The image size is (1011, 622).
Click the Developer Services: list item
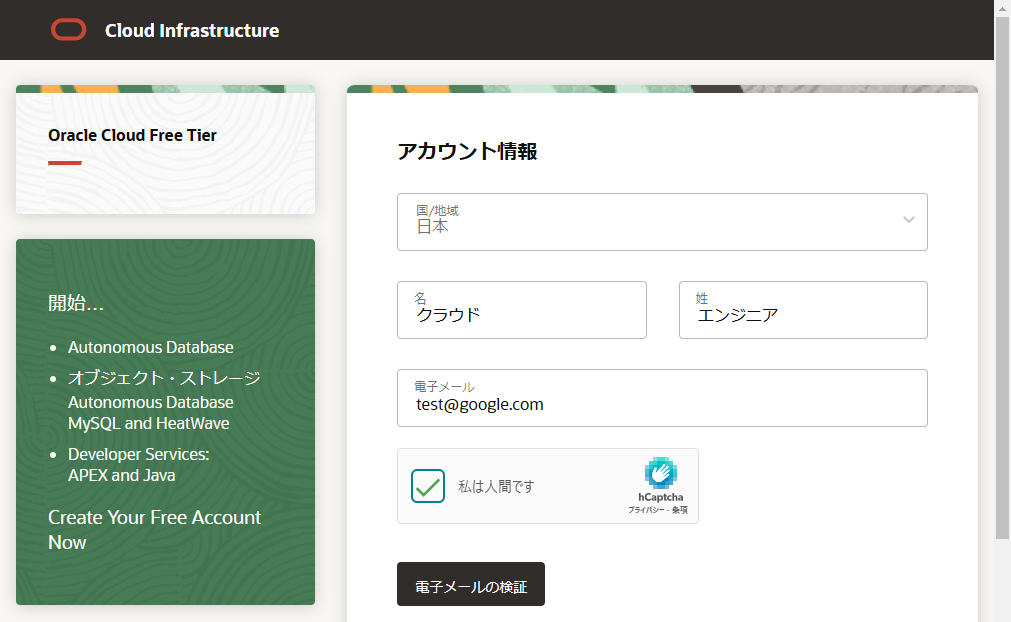139,454
